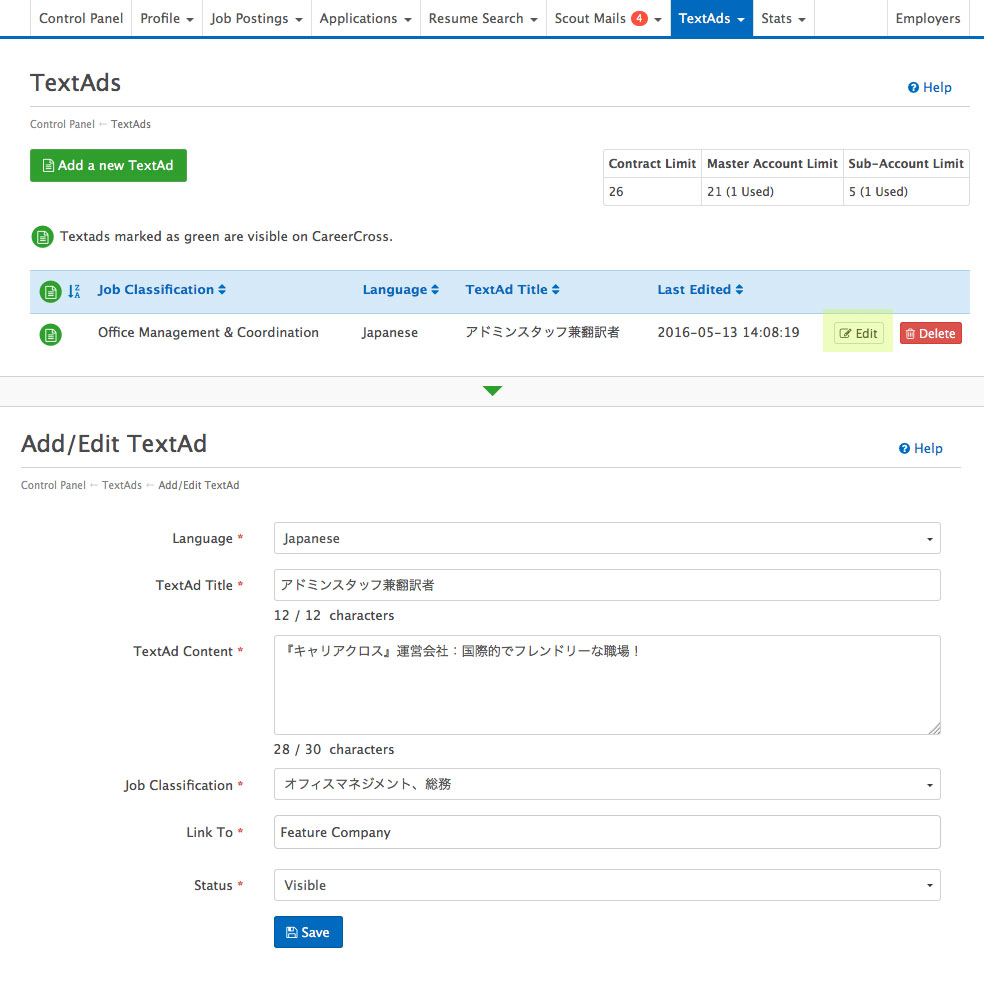The height and width of the screenshot is (982, 984).
Task: Open the Resume Search menu
Action: (483, 19)
